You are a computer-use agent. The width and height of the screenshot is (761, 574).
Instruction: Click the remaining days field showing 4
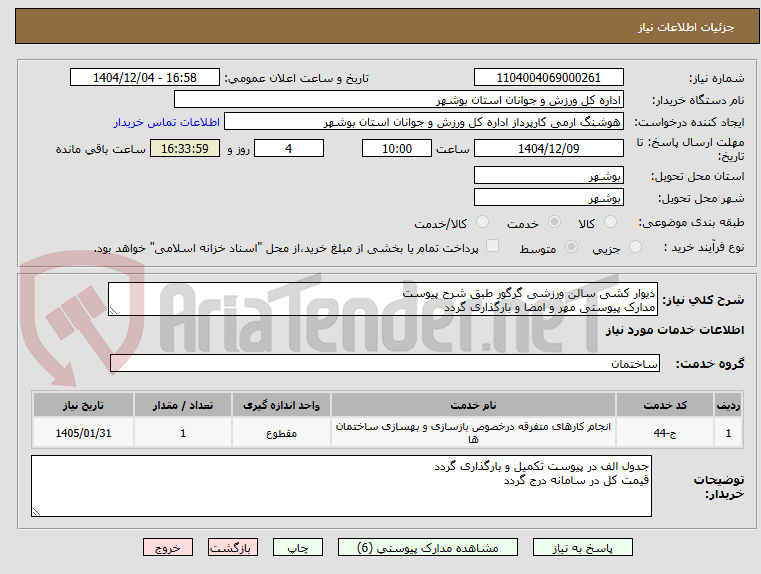tap(289, 148)
